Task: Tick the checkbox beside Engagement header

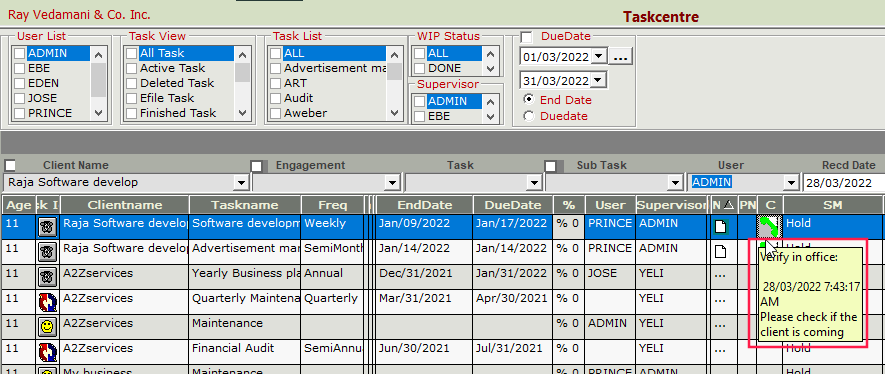Action: click(257, 166)
